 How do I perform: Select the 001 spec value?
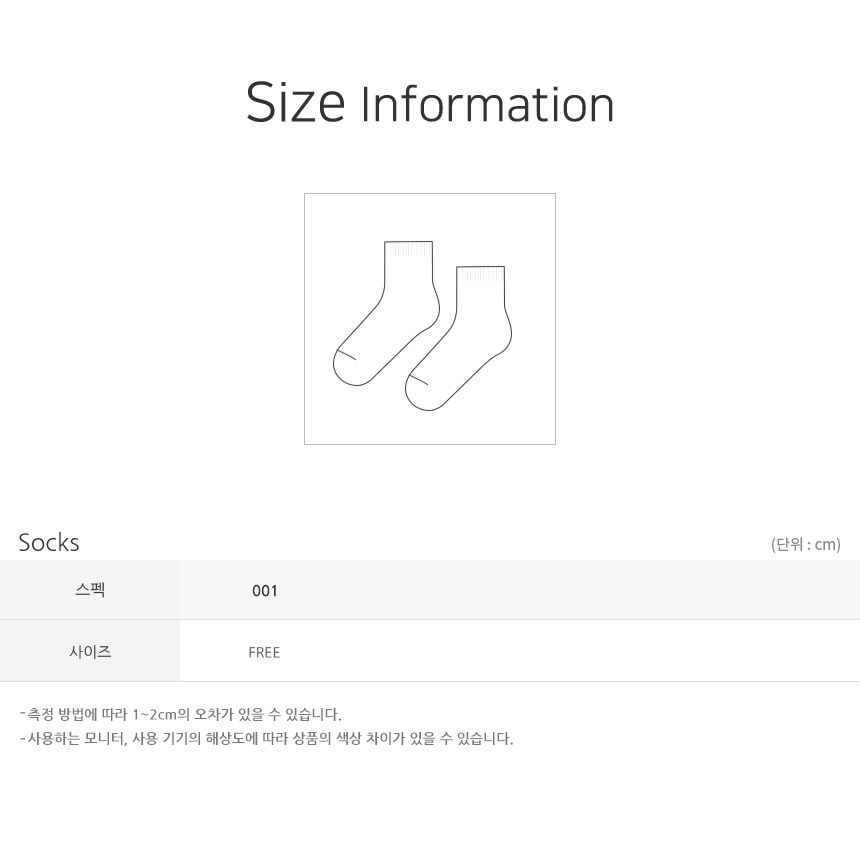(265, 591)
